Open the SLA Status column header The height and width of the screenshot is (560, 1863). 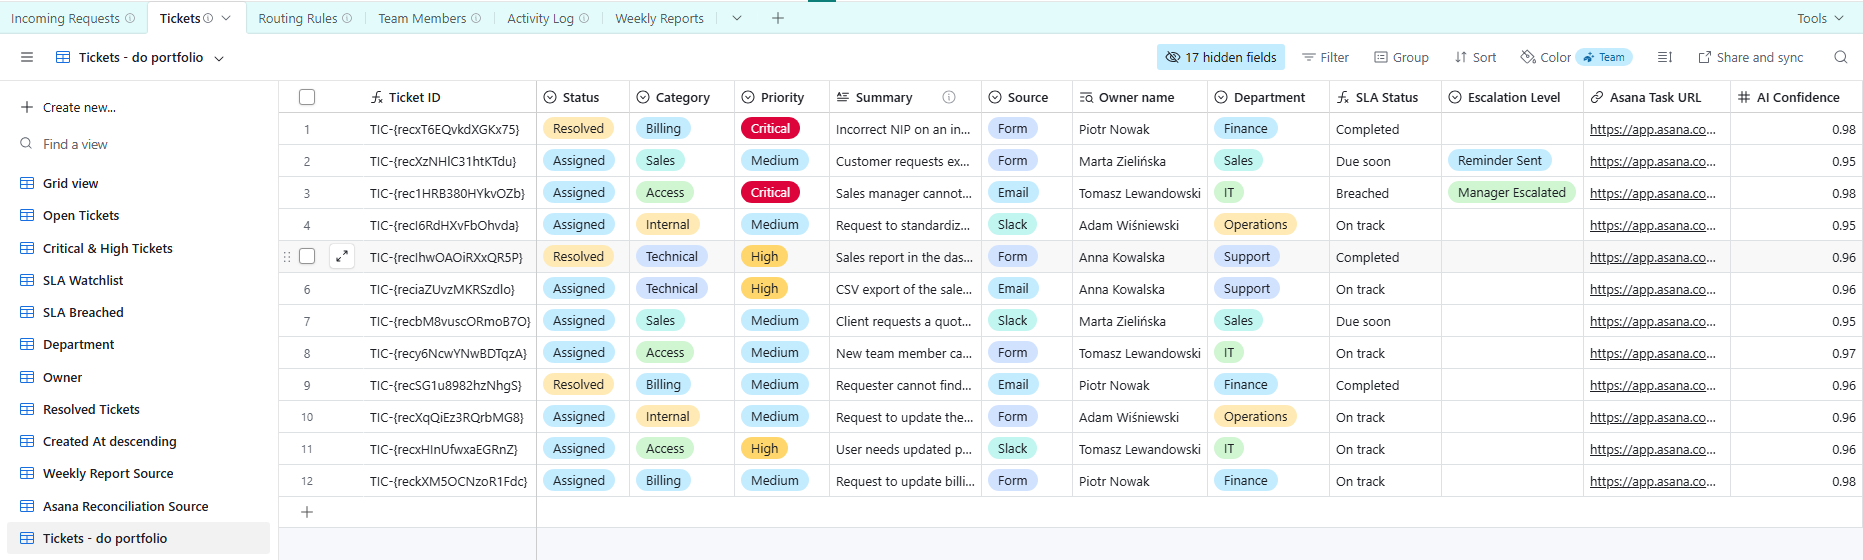coord(1385,97)
